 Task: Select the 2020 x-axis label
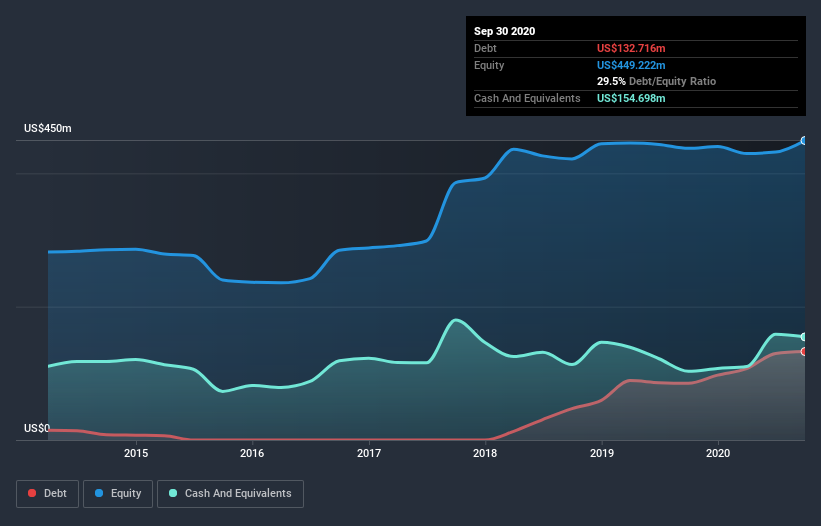point(718,453)
